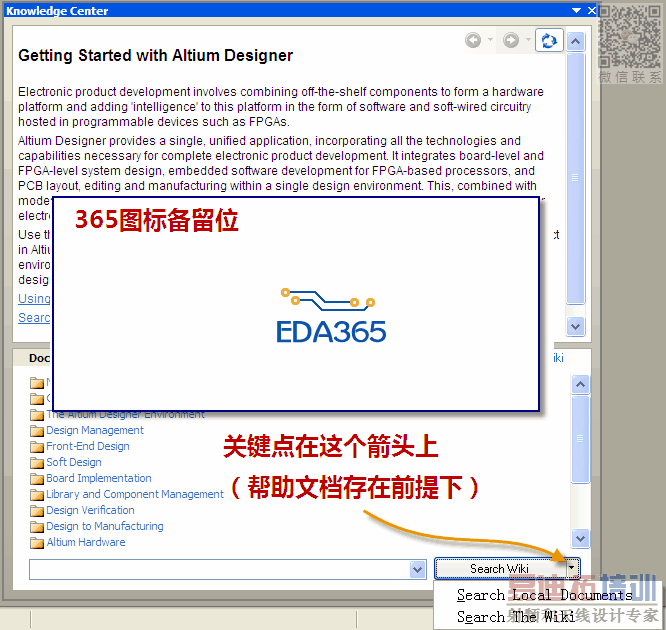Click the Design to Manufacturing folder icon
This screenshot has height=630, width=666.
pos(37,527)
